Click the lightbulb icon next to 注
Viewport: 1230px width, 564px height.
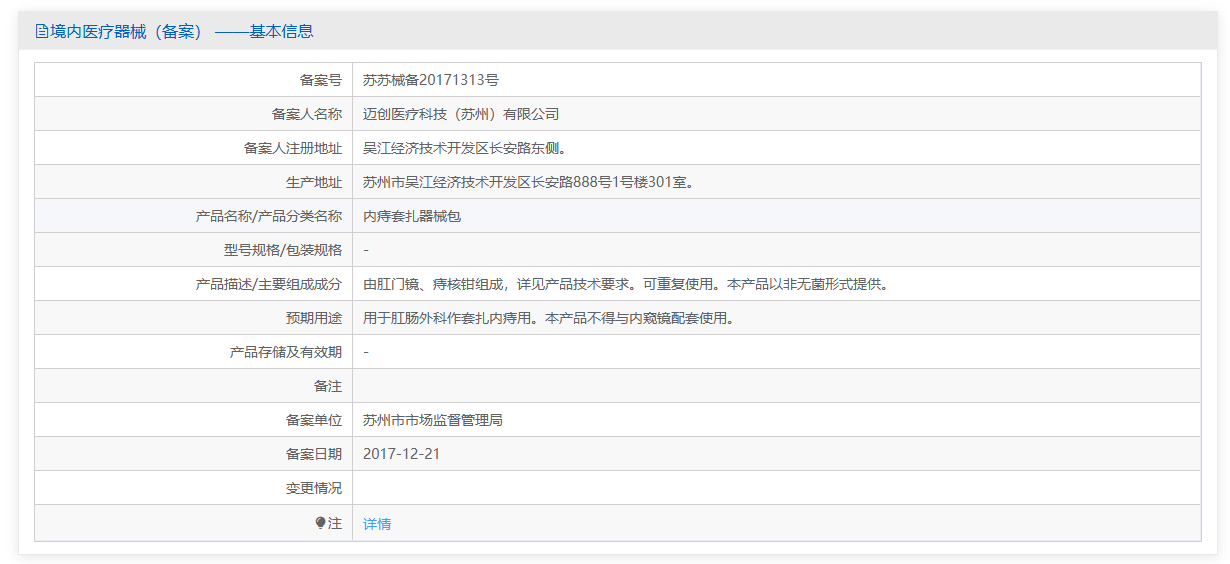coord(320,523)
